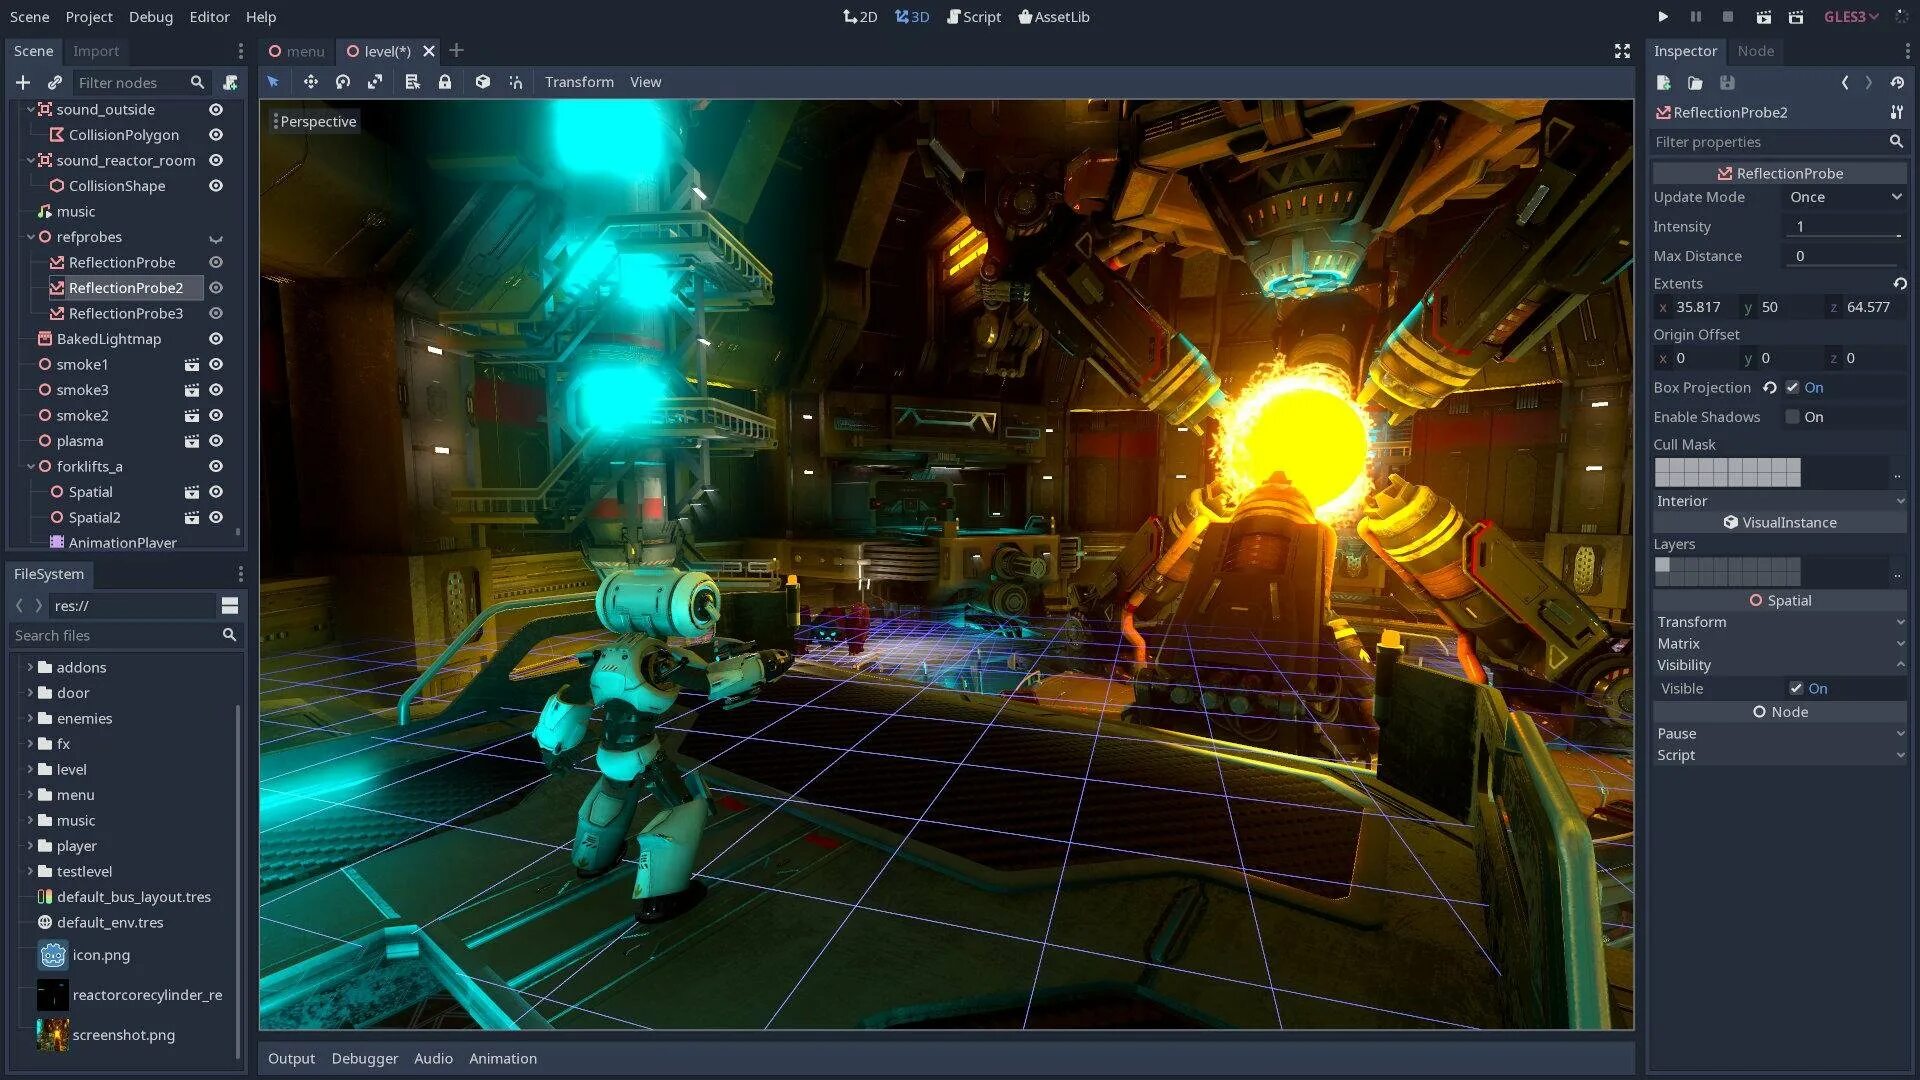Toggle visibility of ReflectionProbe2 node
1920x1080 pixels.
pos(215,287)
